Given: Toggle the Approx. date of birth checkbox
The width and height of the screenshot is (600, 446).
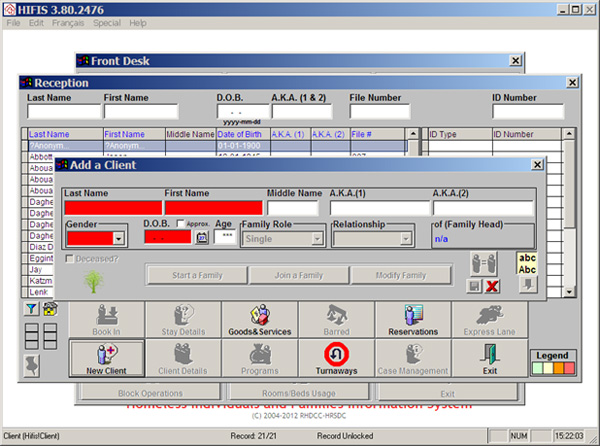Looking at the screenshot, I should (x=181, y=224).
